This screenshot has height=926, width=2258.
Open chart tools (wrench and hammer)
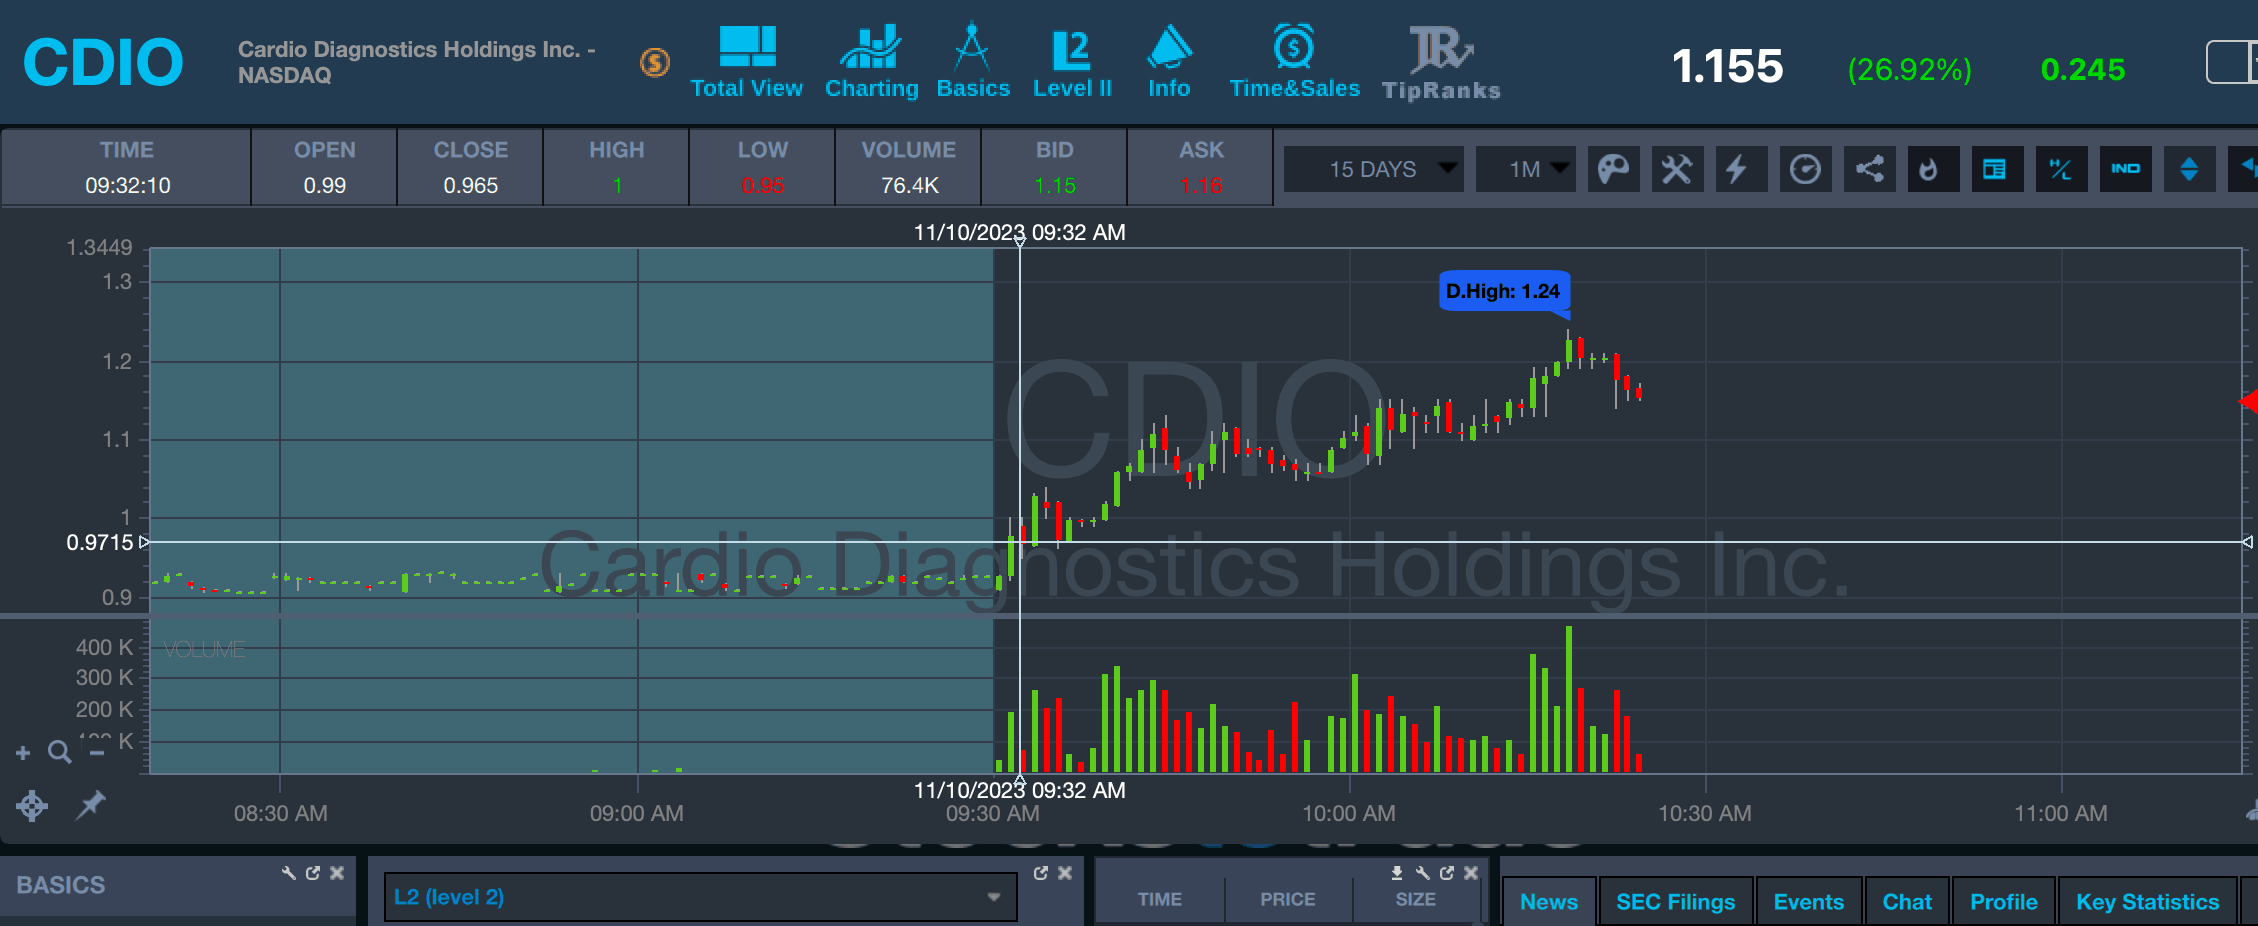click(x=1677, y=169)
